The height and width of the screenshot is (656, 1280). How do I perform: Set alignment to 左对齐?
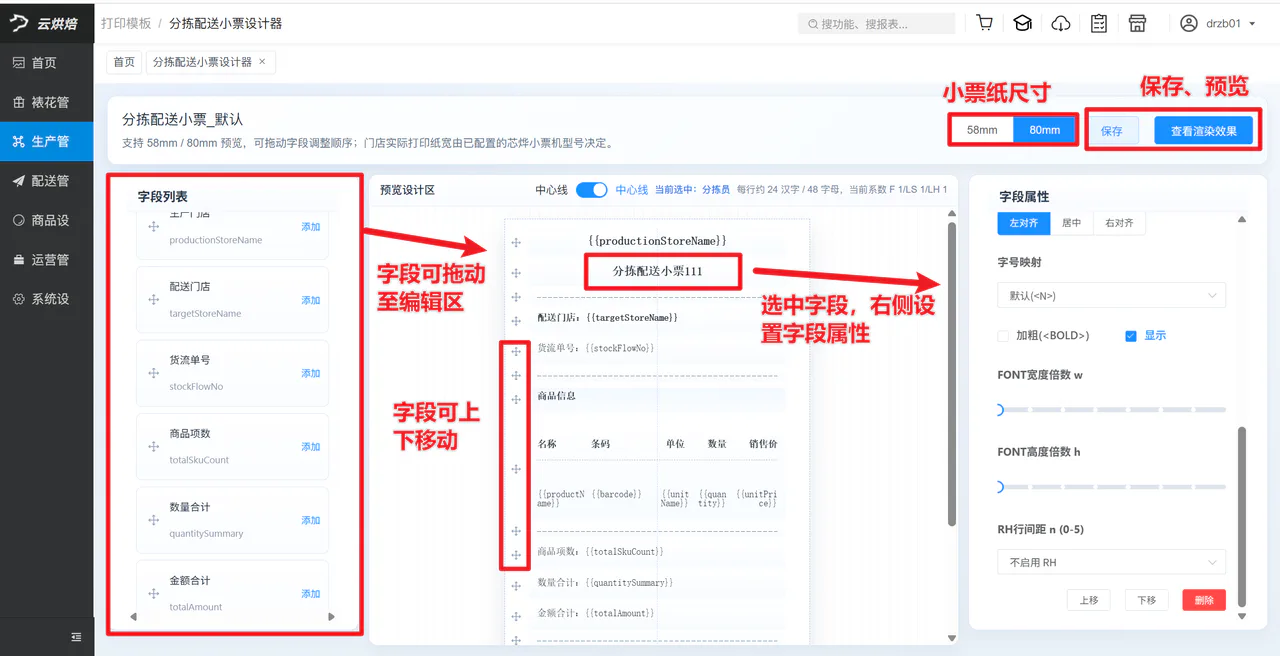1024,223
